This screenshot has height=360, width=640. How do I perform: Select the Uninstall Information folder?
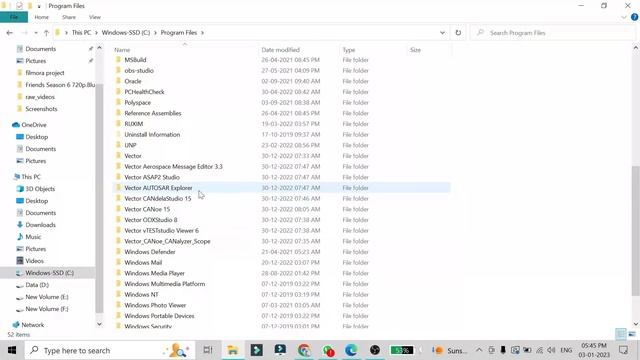click(x=152, y=135)
